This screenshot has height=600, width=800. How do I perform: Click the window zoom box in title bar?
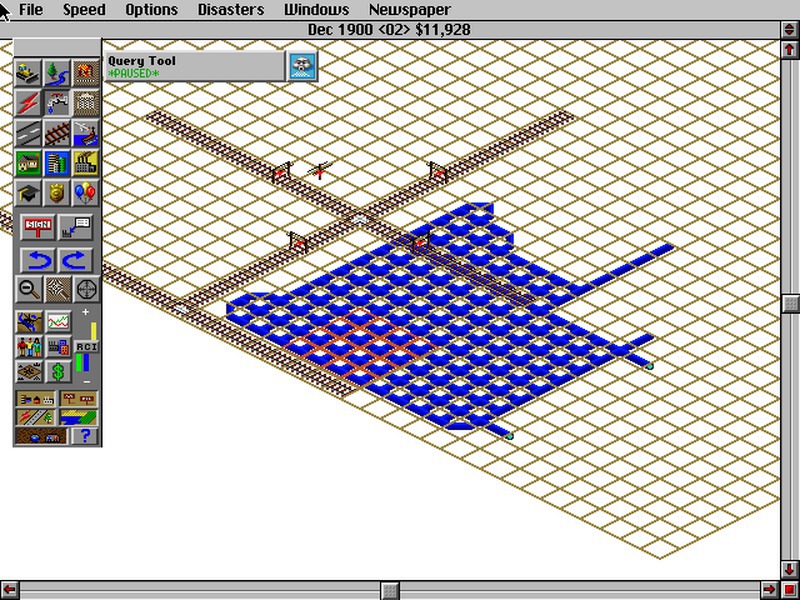tap(789, 30)
